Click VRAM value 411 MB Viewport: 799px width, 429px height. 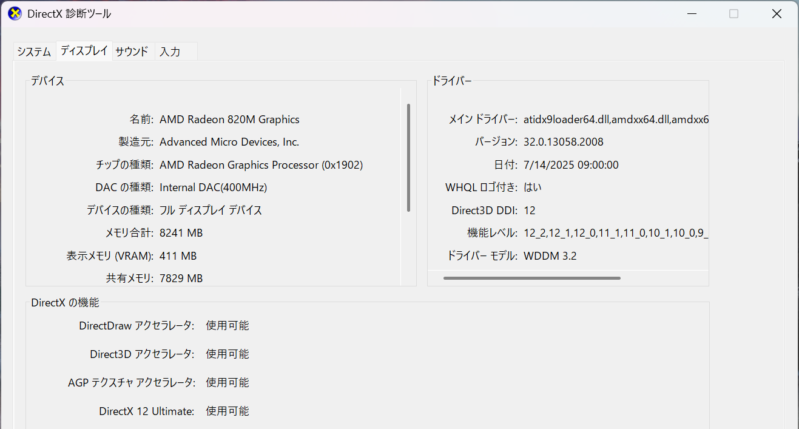[x=178, y=256]
